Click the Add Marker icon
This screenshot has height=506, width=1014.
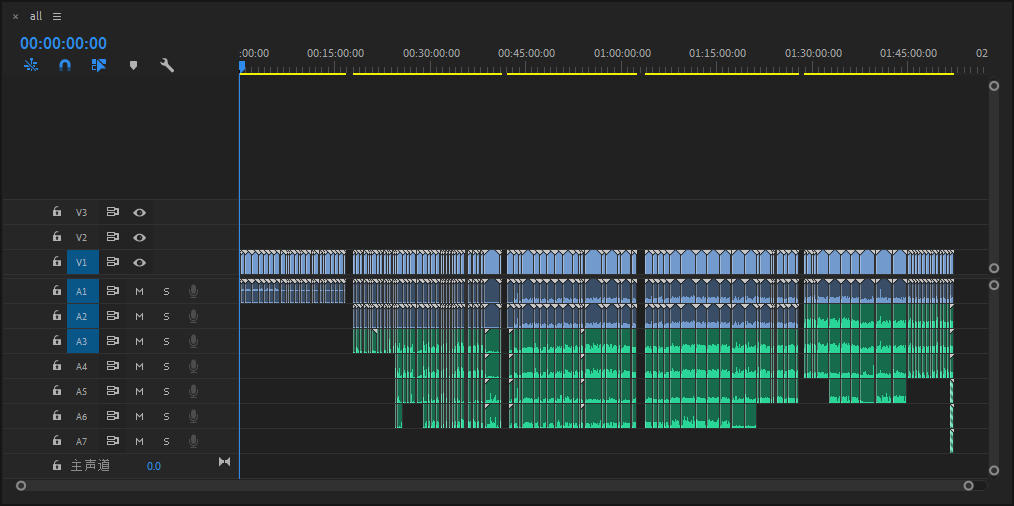(133, 65)
